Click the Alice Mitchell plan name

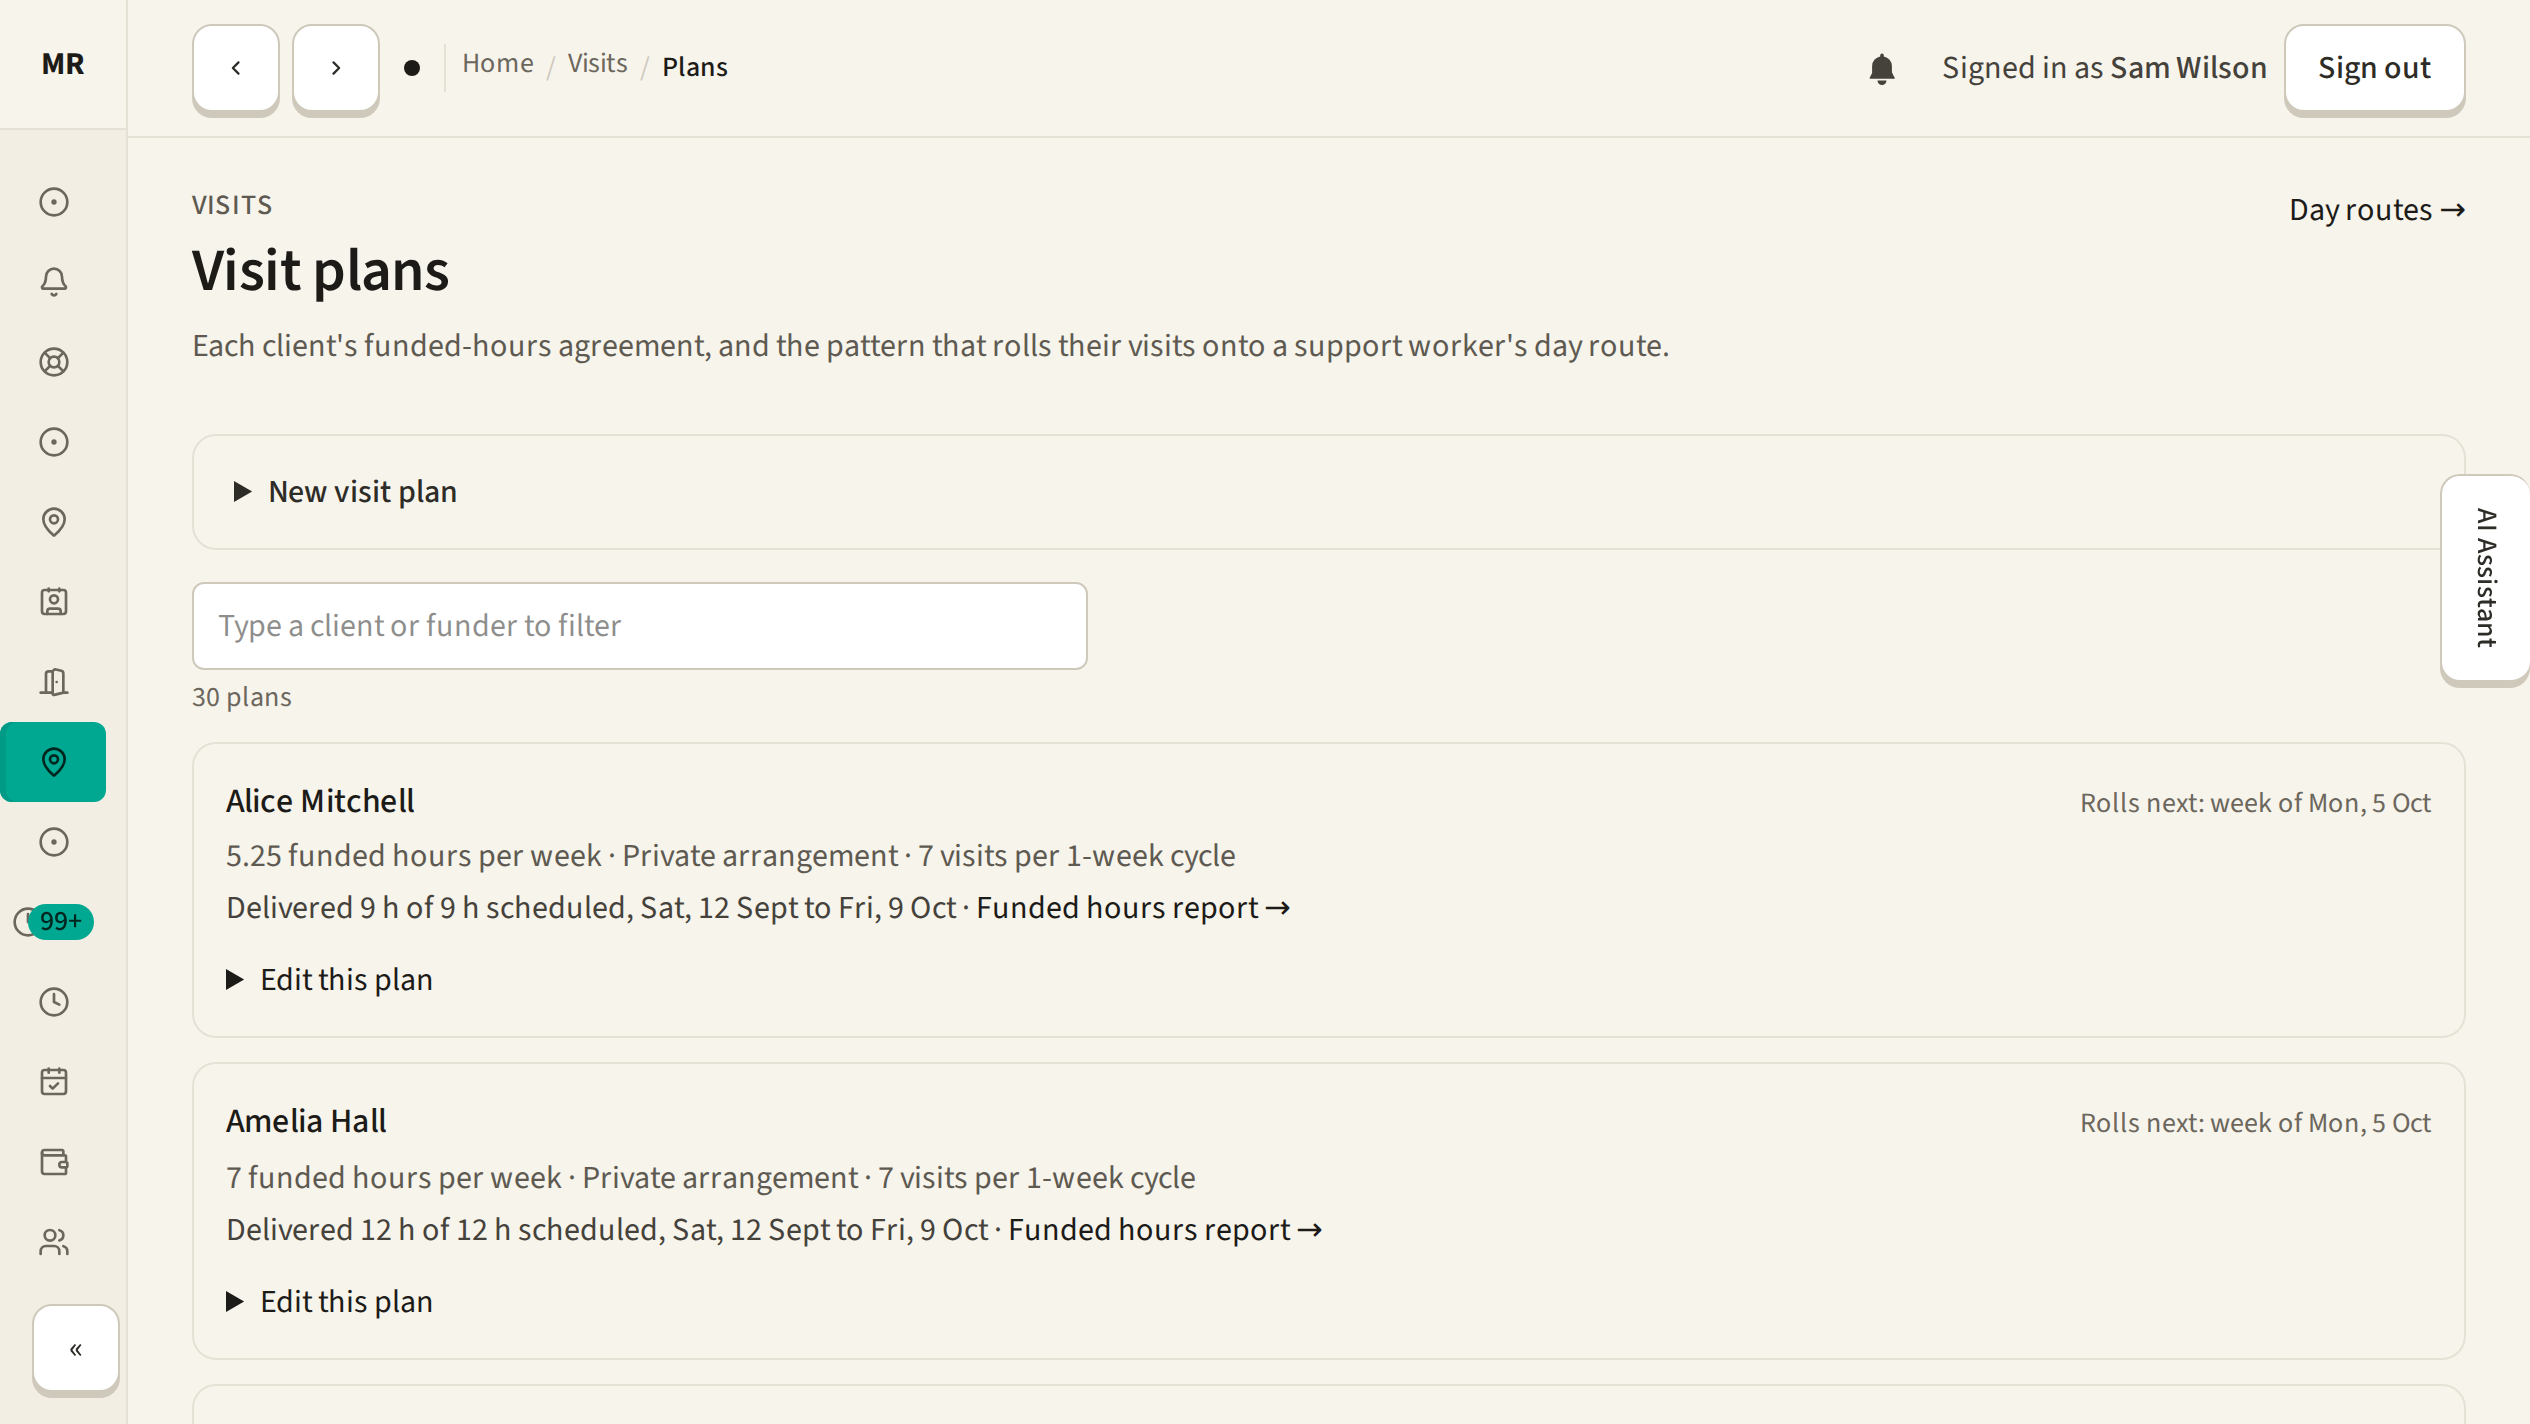[320, 802]
